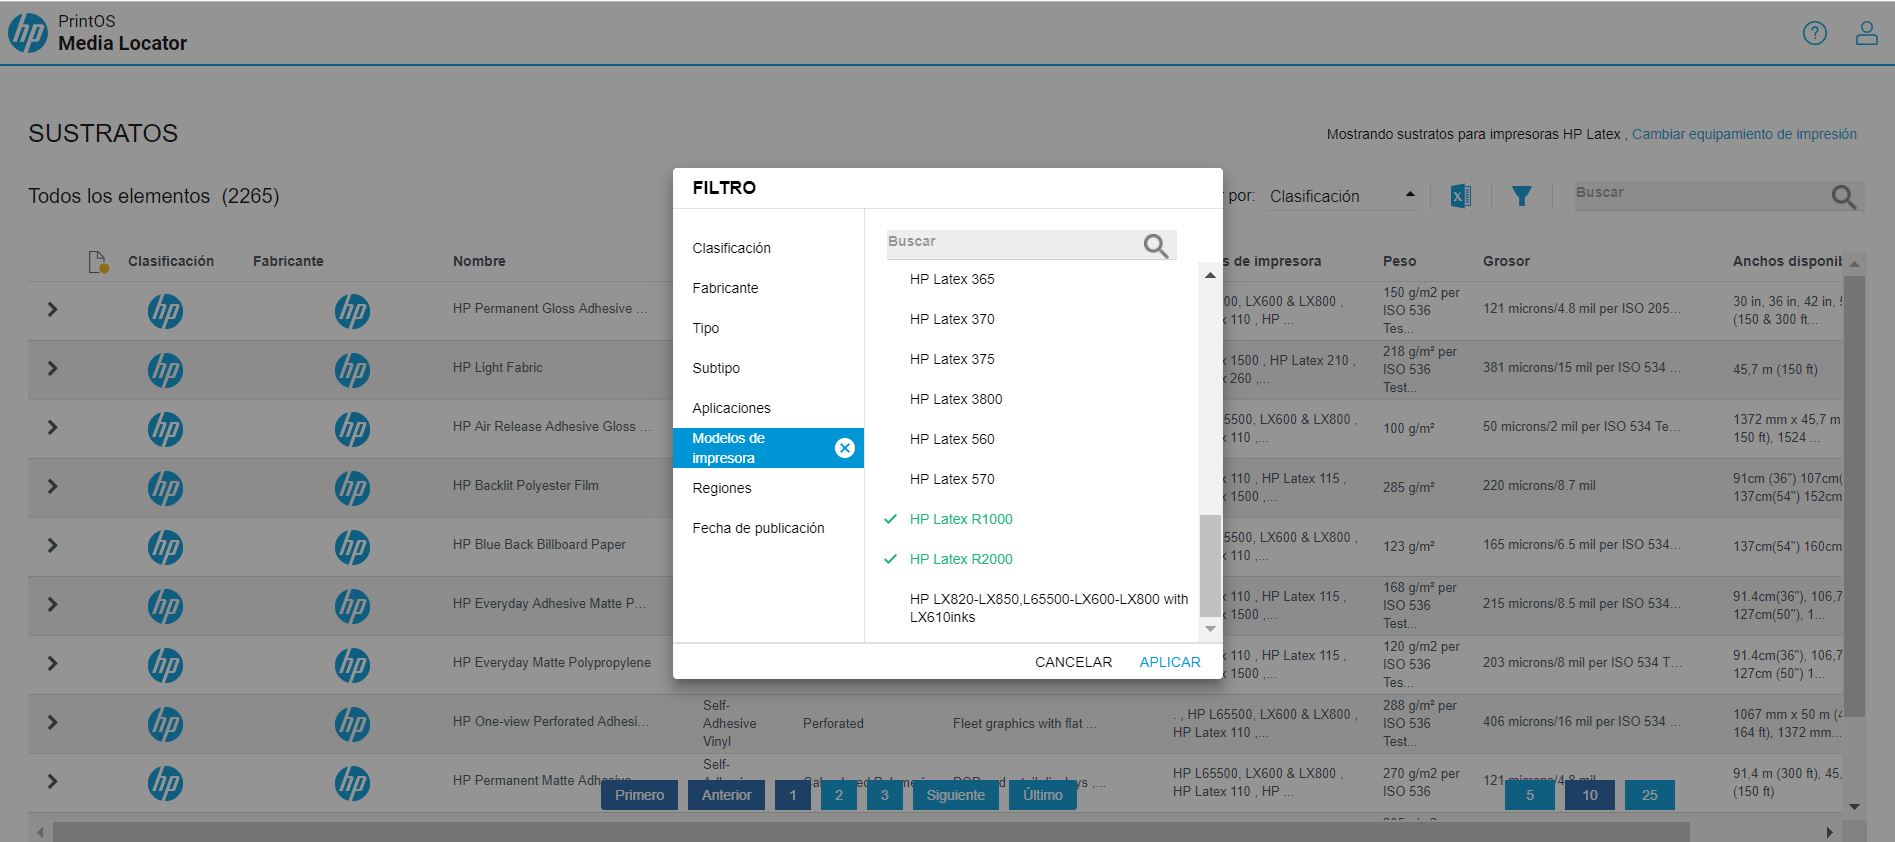Select HP Latex 375 model
The image size is (1895, 842).
coord(952,359)
